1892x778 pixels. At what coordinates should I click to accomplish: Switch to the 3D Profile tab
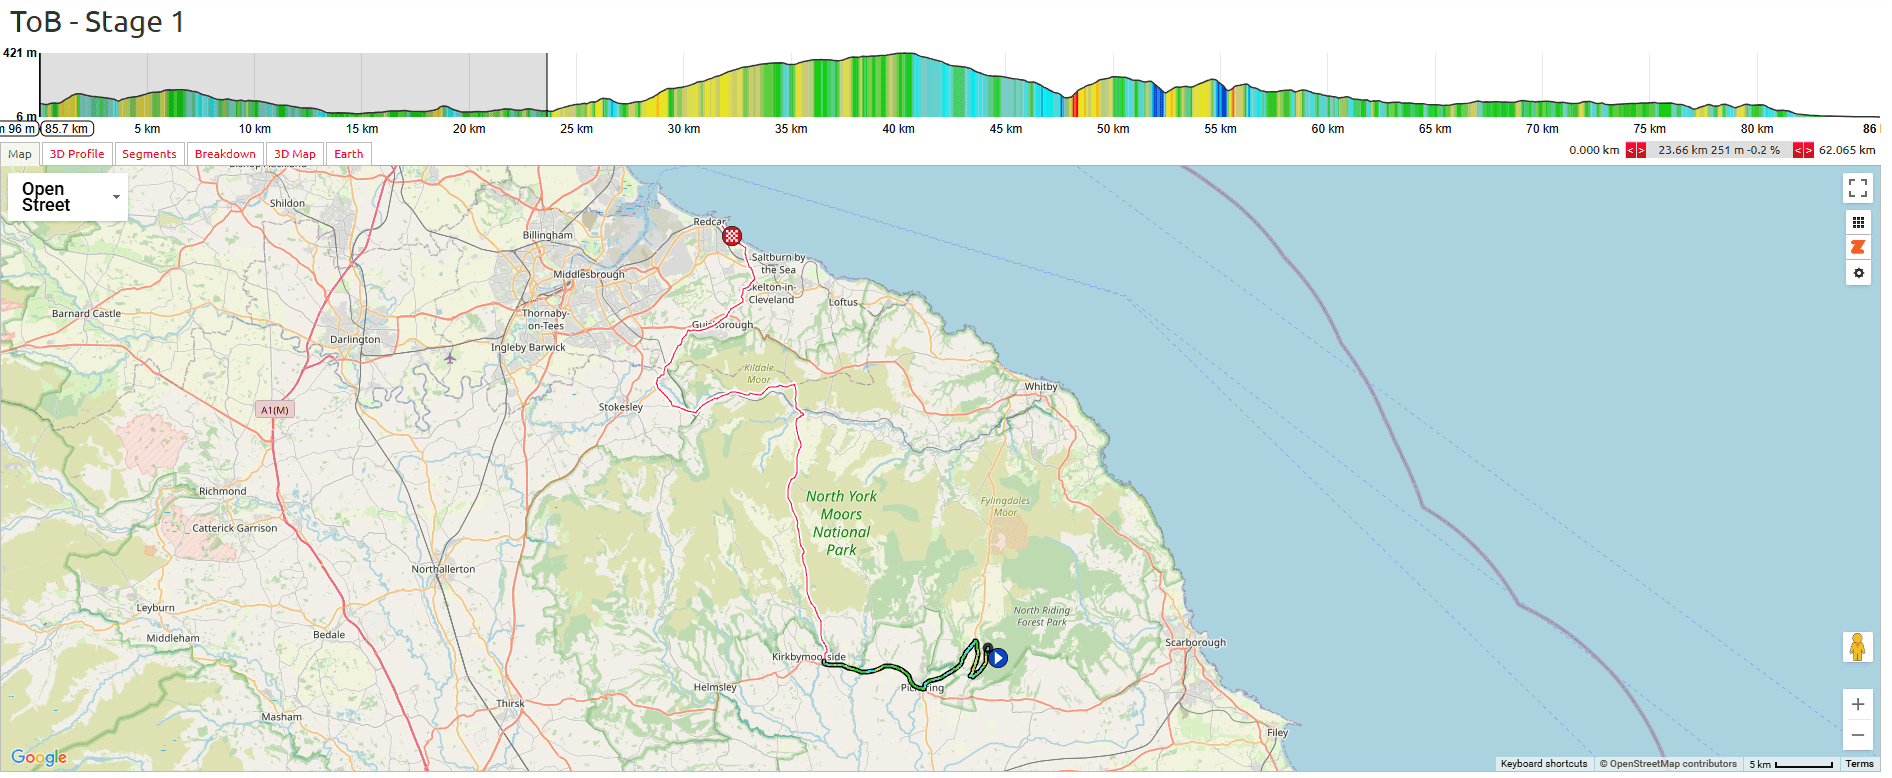[77, 154]
